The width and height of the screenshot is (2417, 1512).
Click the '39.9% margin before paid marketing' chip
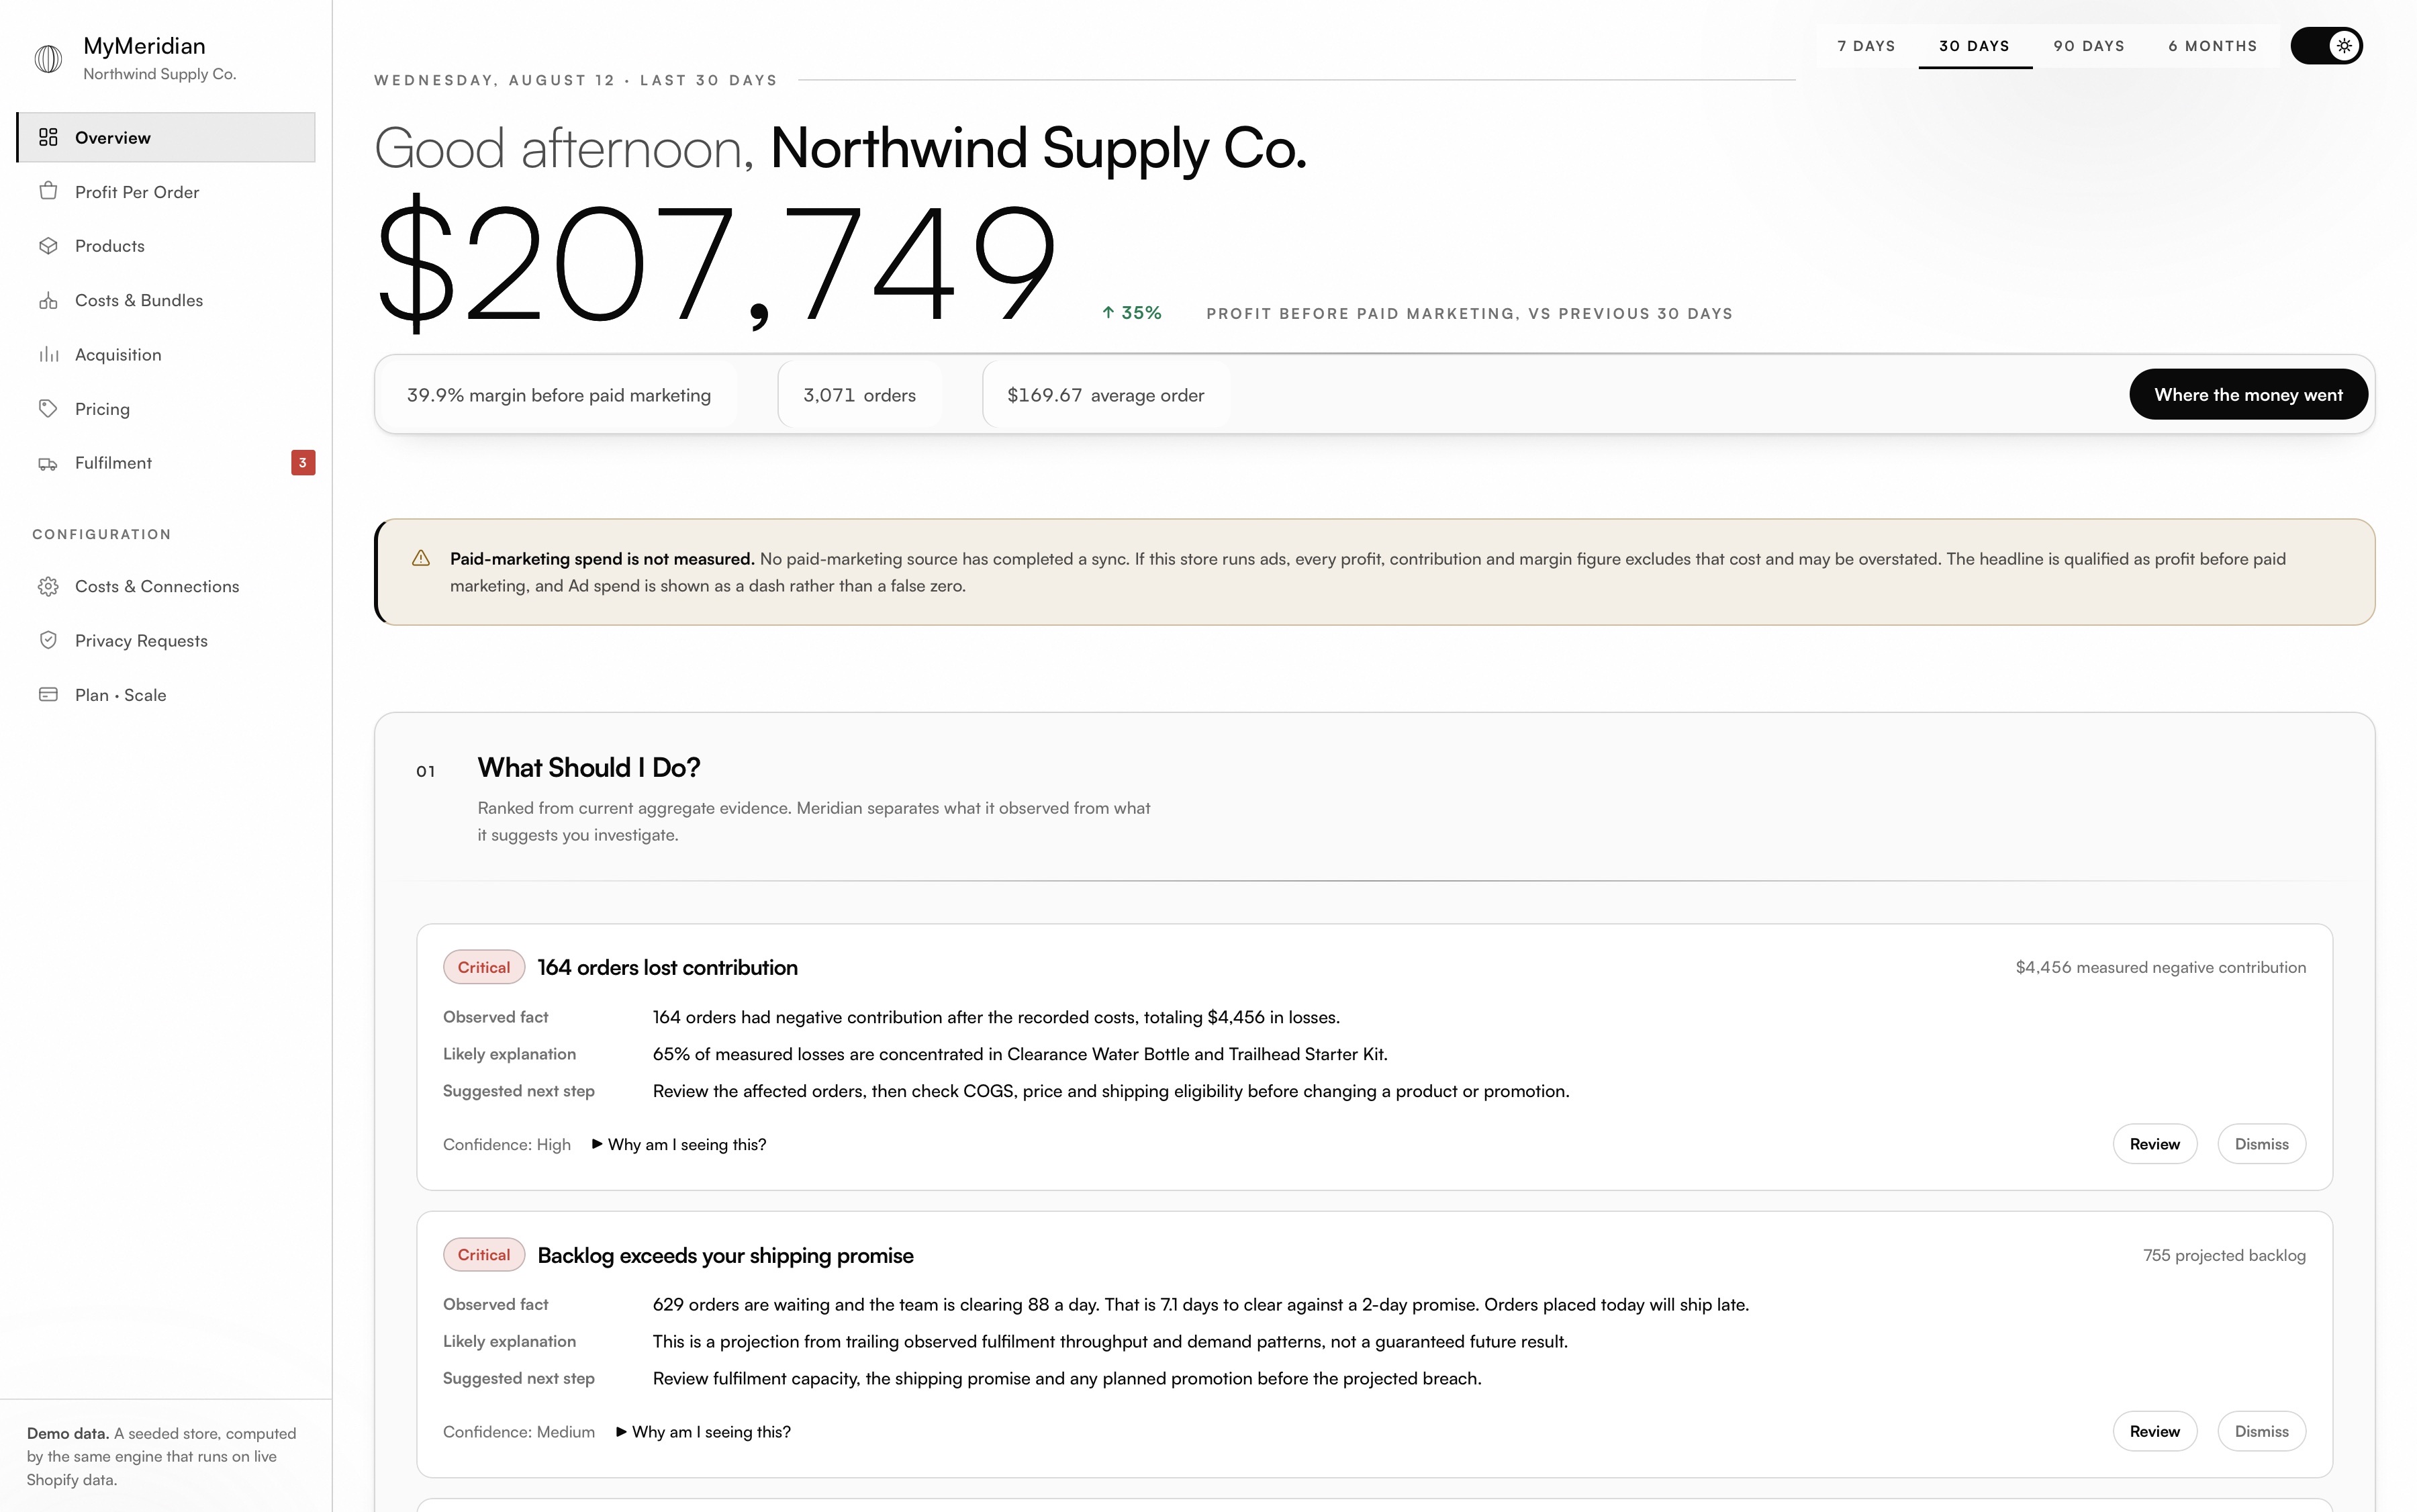pyautogui.click(x=558, y=395)
